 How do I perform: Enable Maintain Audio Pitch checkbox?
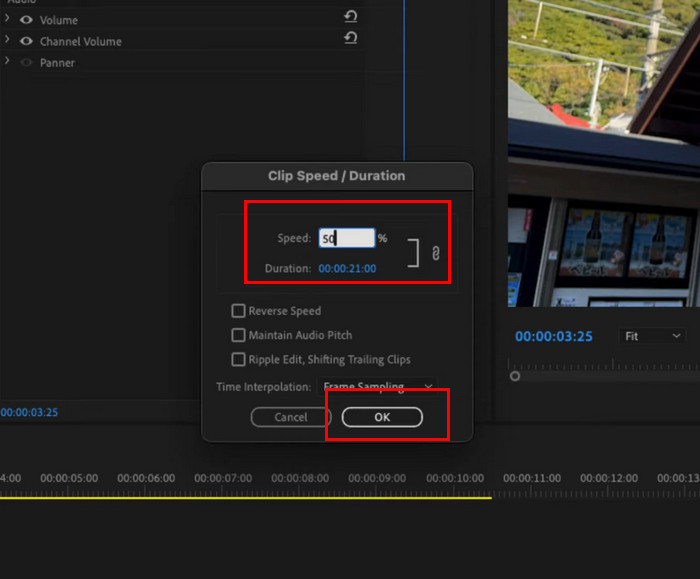tap(238, 335)
